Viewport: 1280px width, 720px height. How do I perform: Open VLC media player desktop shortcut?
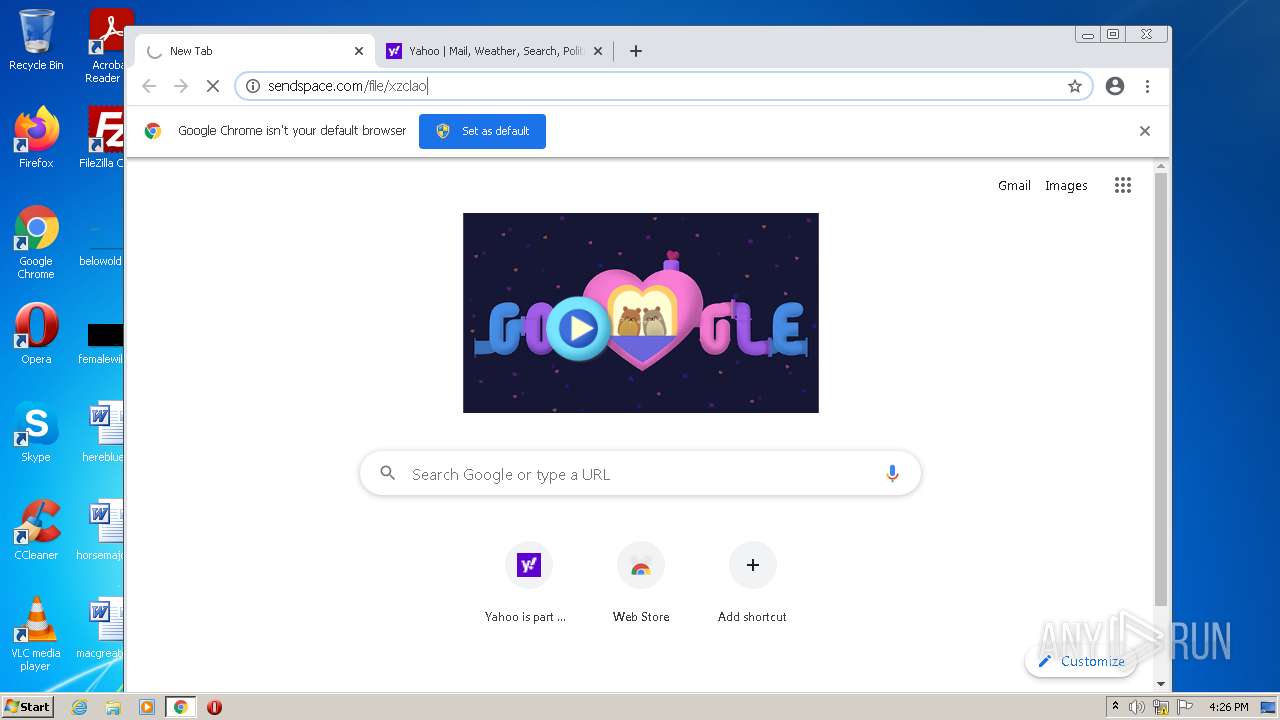tap(36, 634)
